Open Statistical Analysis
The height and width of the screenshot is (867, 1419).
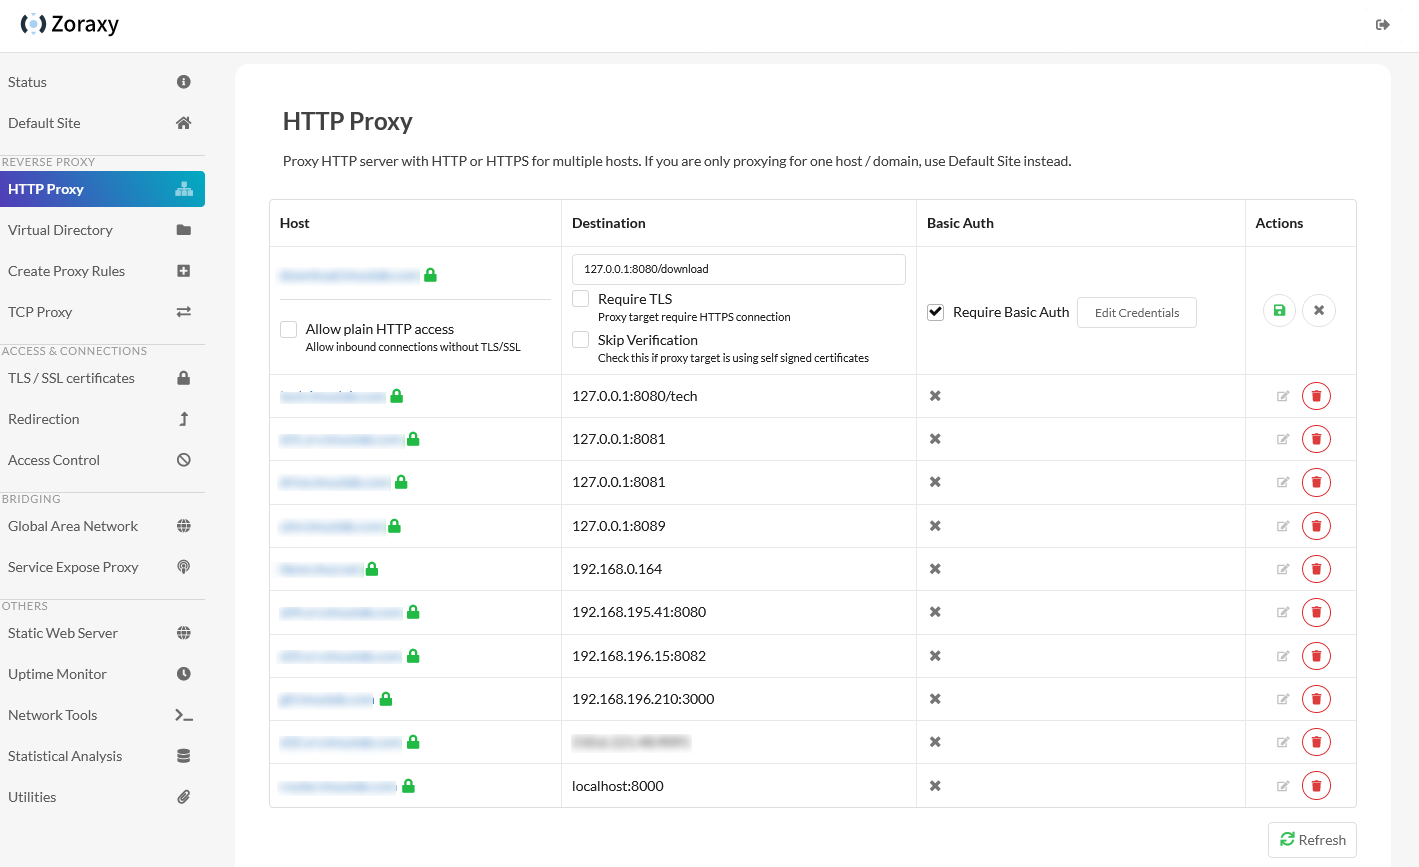pos(64,755)
